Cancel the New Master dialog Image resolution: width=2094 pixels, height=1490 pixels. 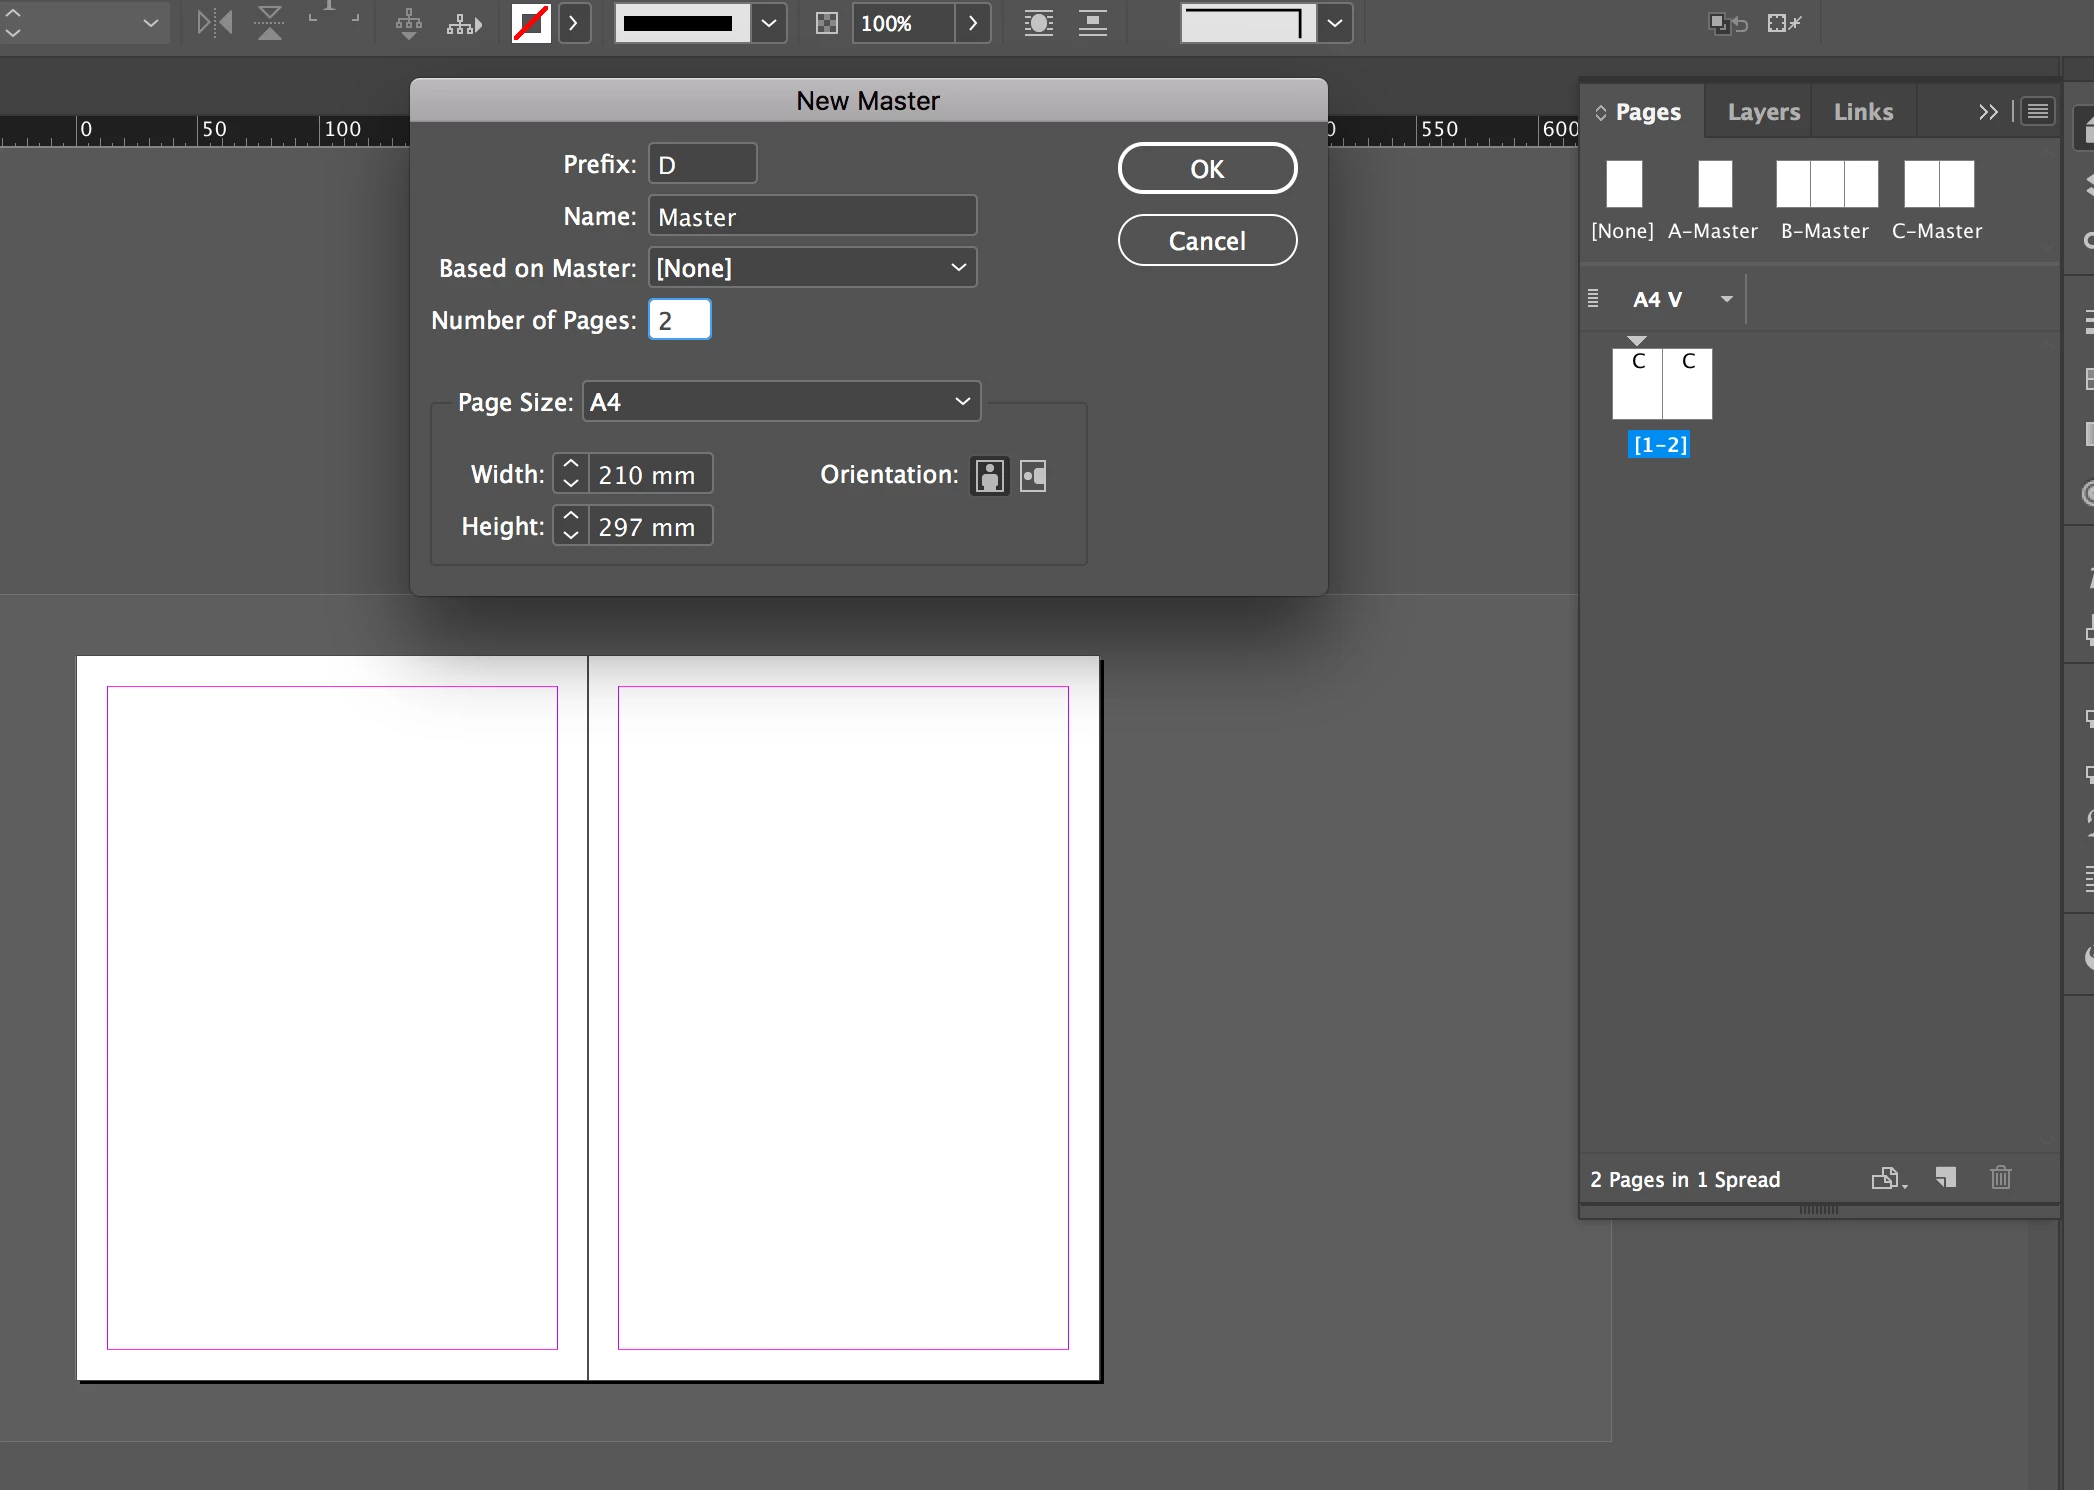pyautogui.click(x=1207, y=241)
